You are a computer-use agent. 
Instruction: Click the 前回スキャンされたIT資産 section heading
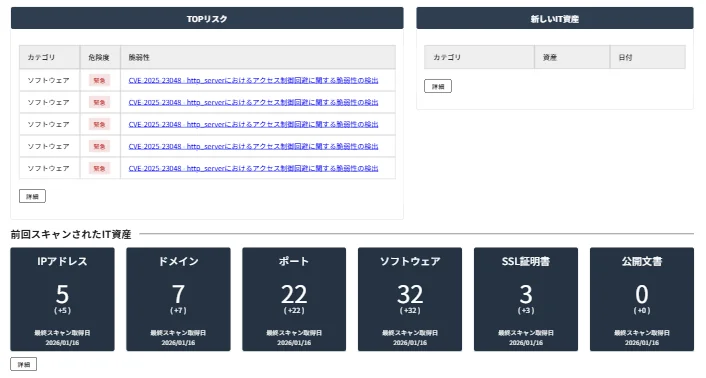[71, 234]
